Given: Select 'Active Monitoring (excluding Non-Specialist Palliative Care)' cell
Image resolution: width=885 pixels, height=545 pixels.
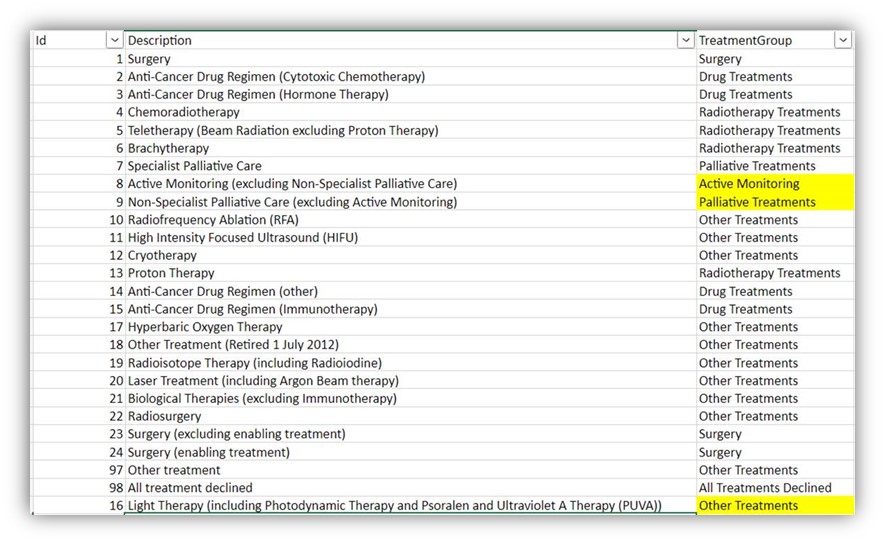Looking at the screenshot, I should (x=410, y=184).
